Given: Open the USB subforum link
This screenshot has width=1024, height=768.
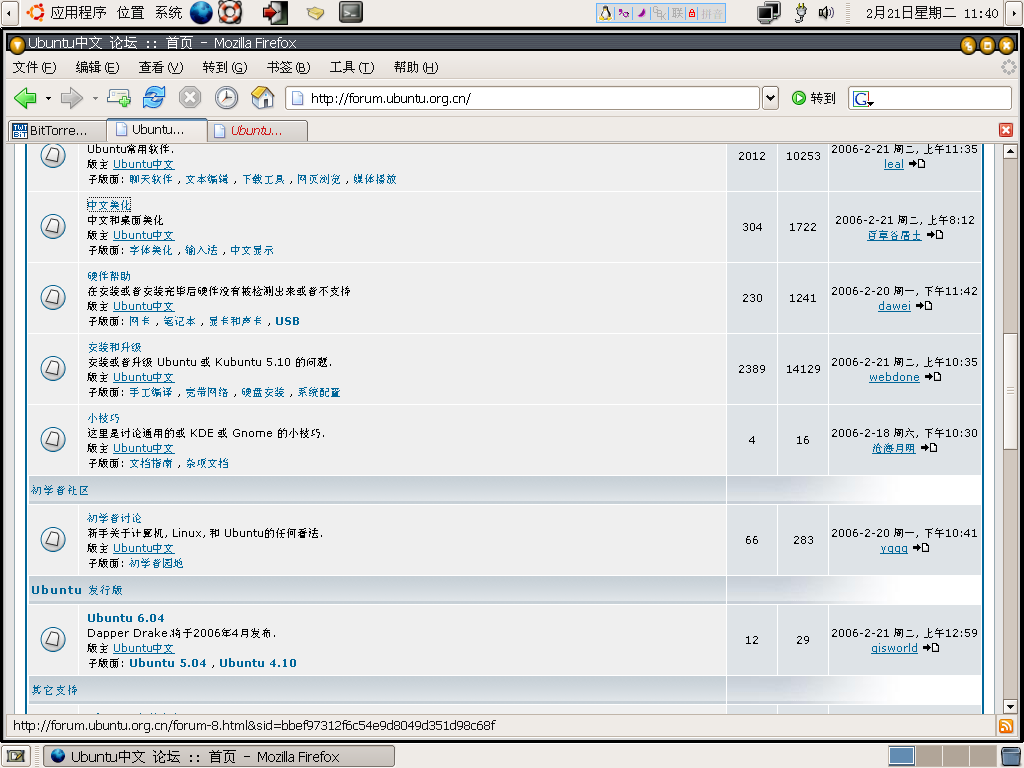Looking at the screenshot, I should tap(287, 321).
